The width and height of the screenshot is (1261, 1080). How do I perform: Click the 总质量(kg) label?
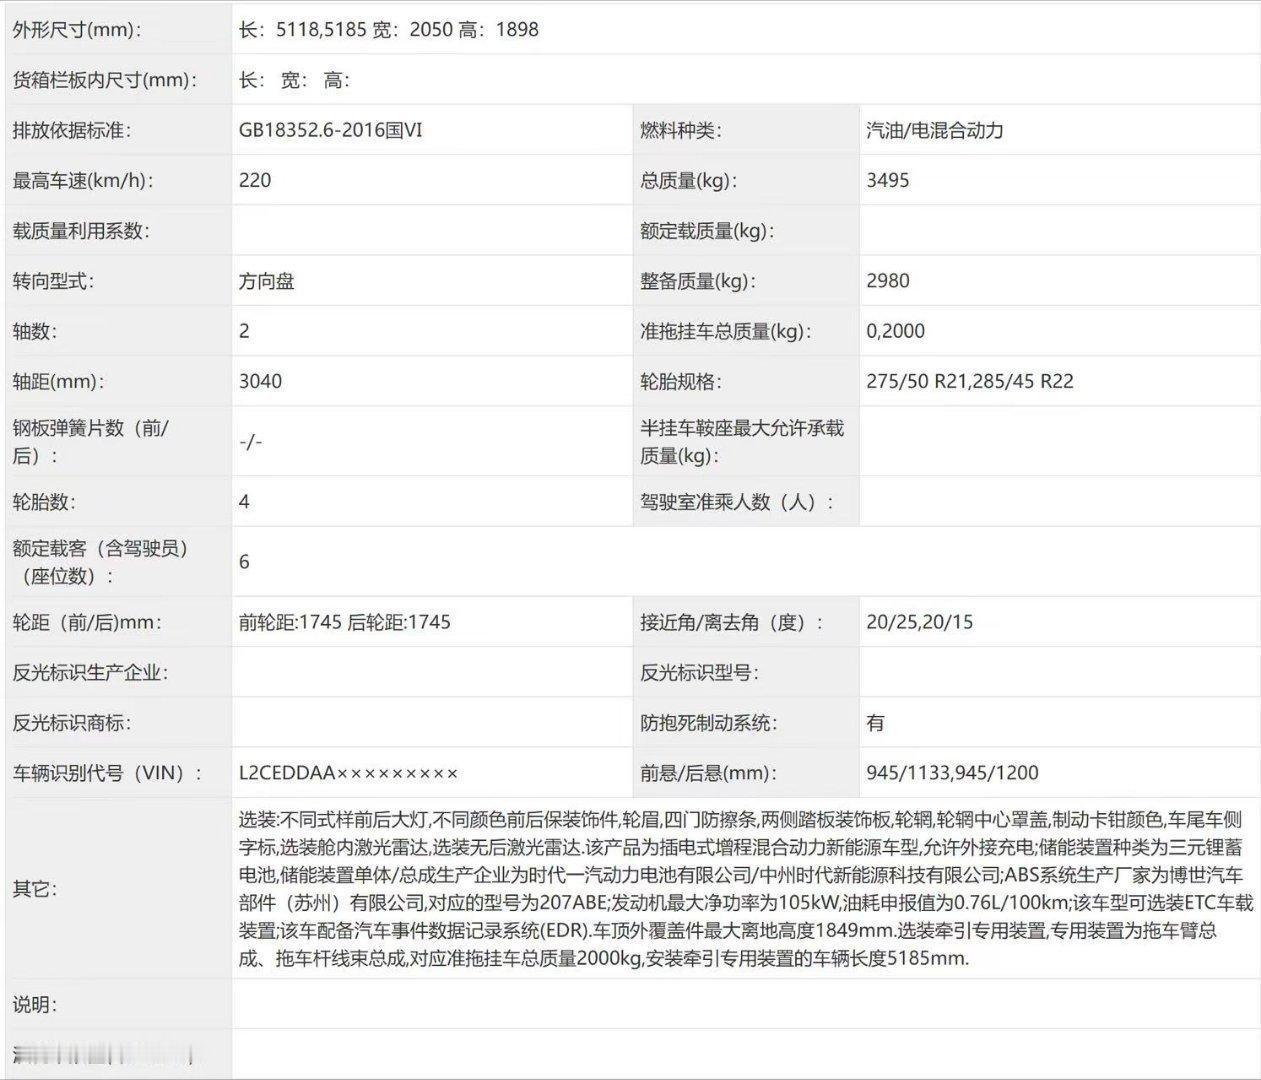[689, 181]
